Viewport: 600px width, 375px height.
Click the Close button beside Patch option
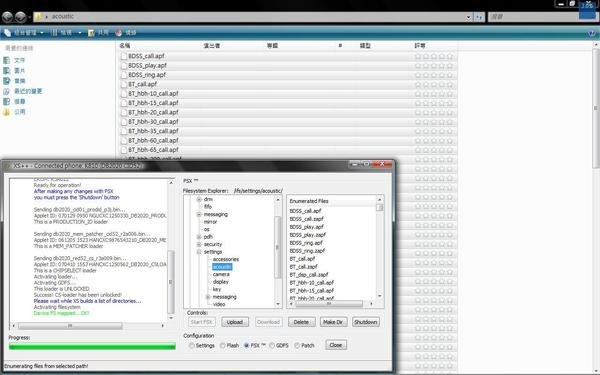(336, 345)
